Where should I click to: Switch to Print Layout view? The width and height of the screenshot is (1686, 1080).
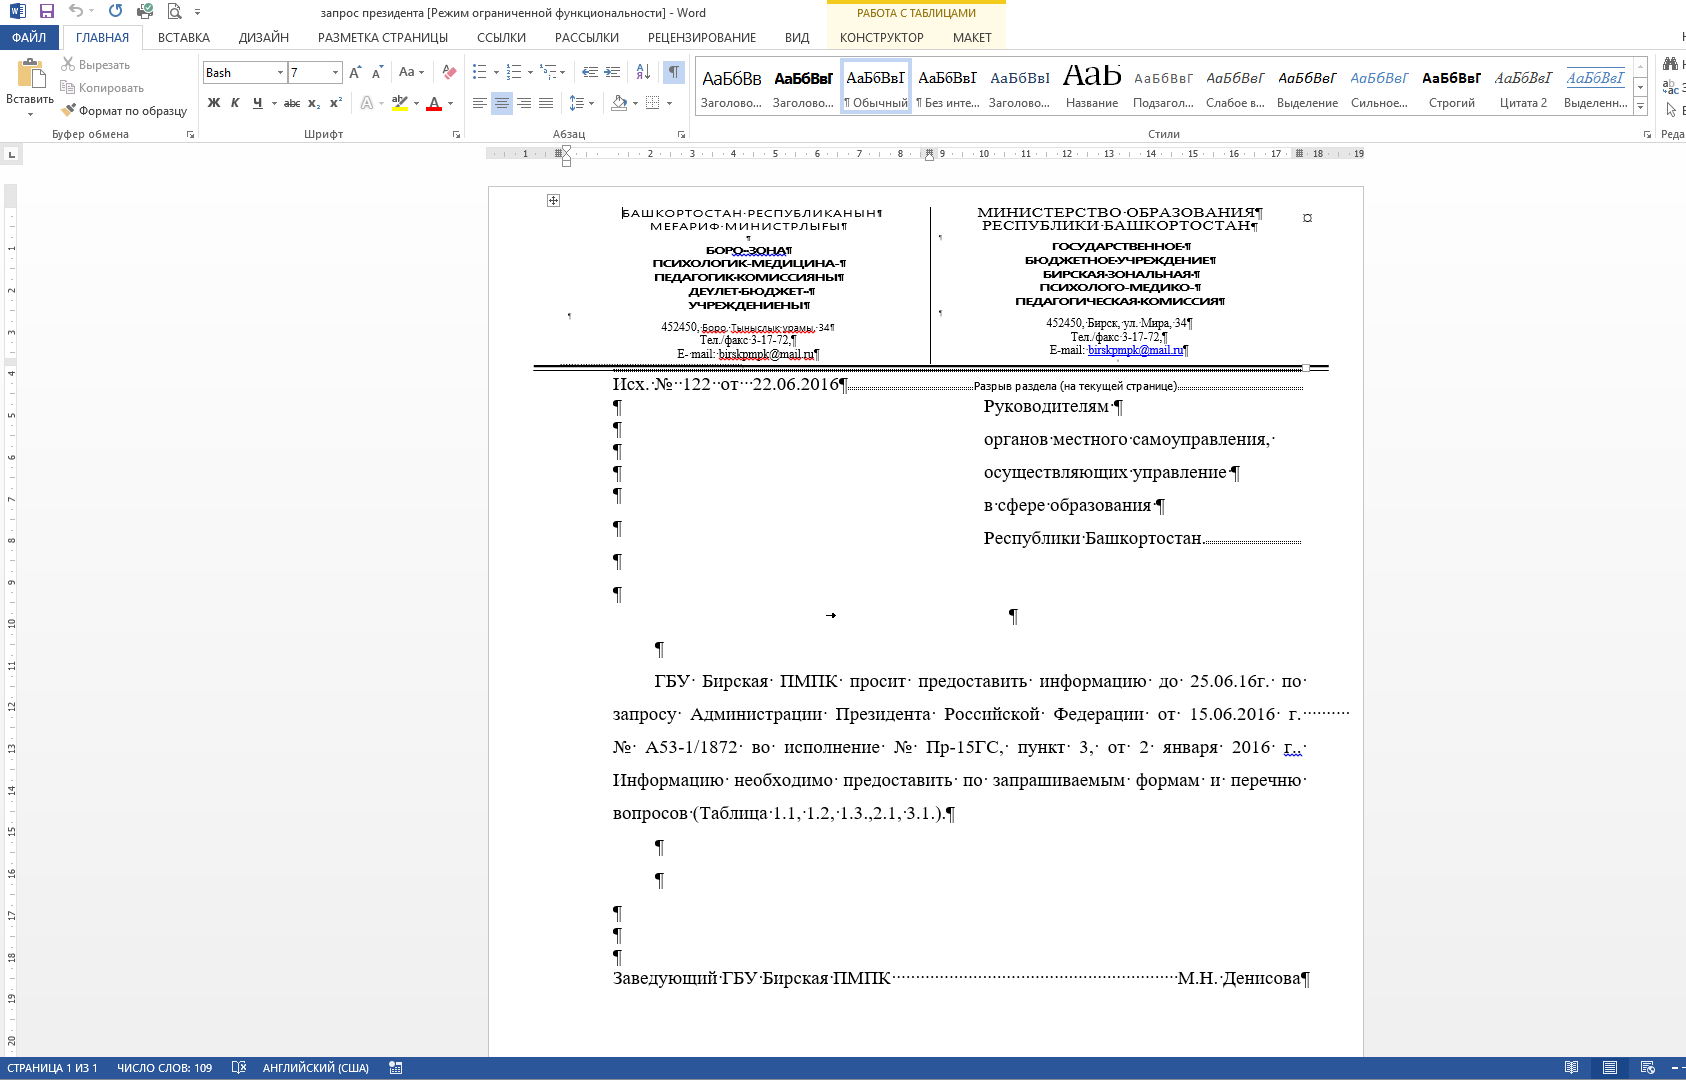tap(1610, 1068)
